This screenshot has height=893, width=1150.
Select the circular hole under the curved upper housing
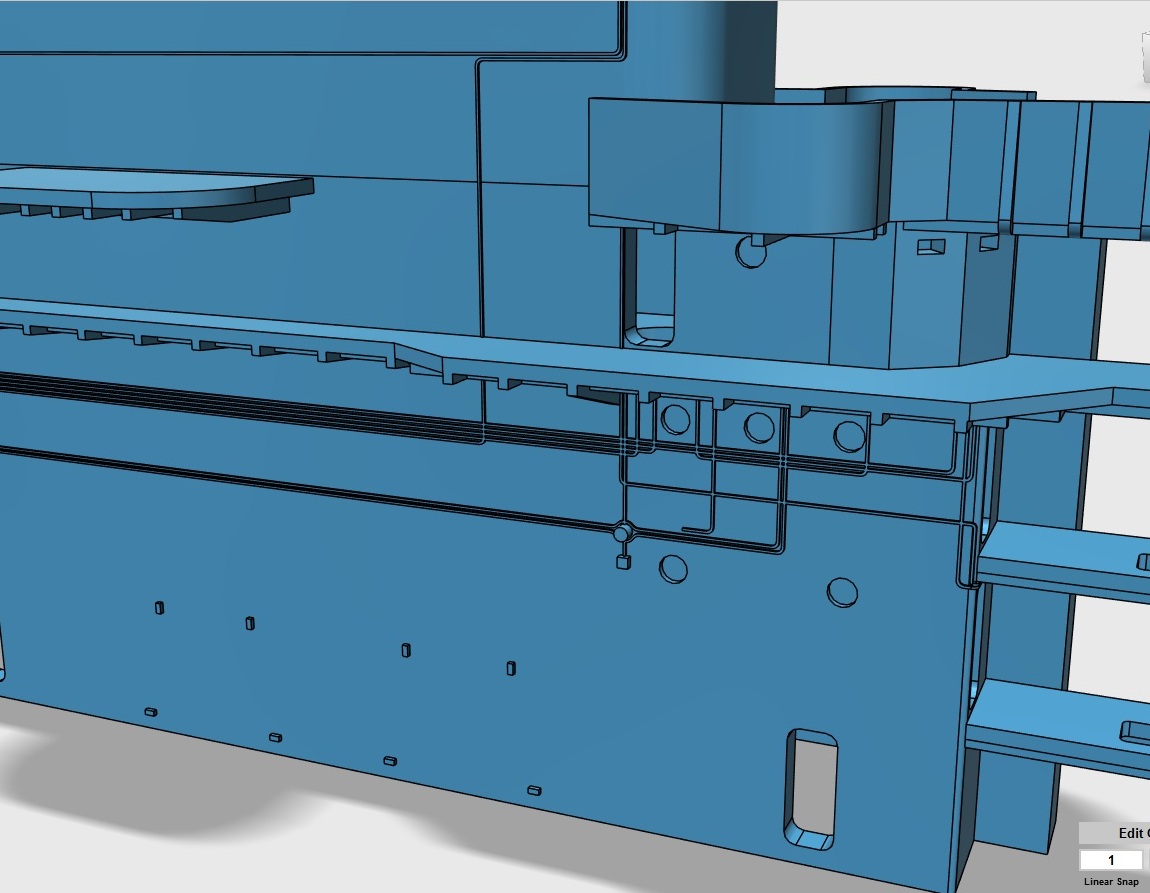(751, 251)
